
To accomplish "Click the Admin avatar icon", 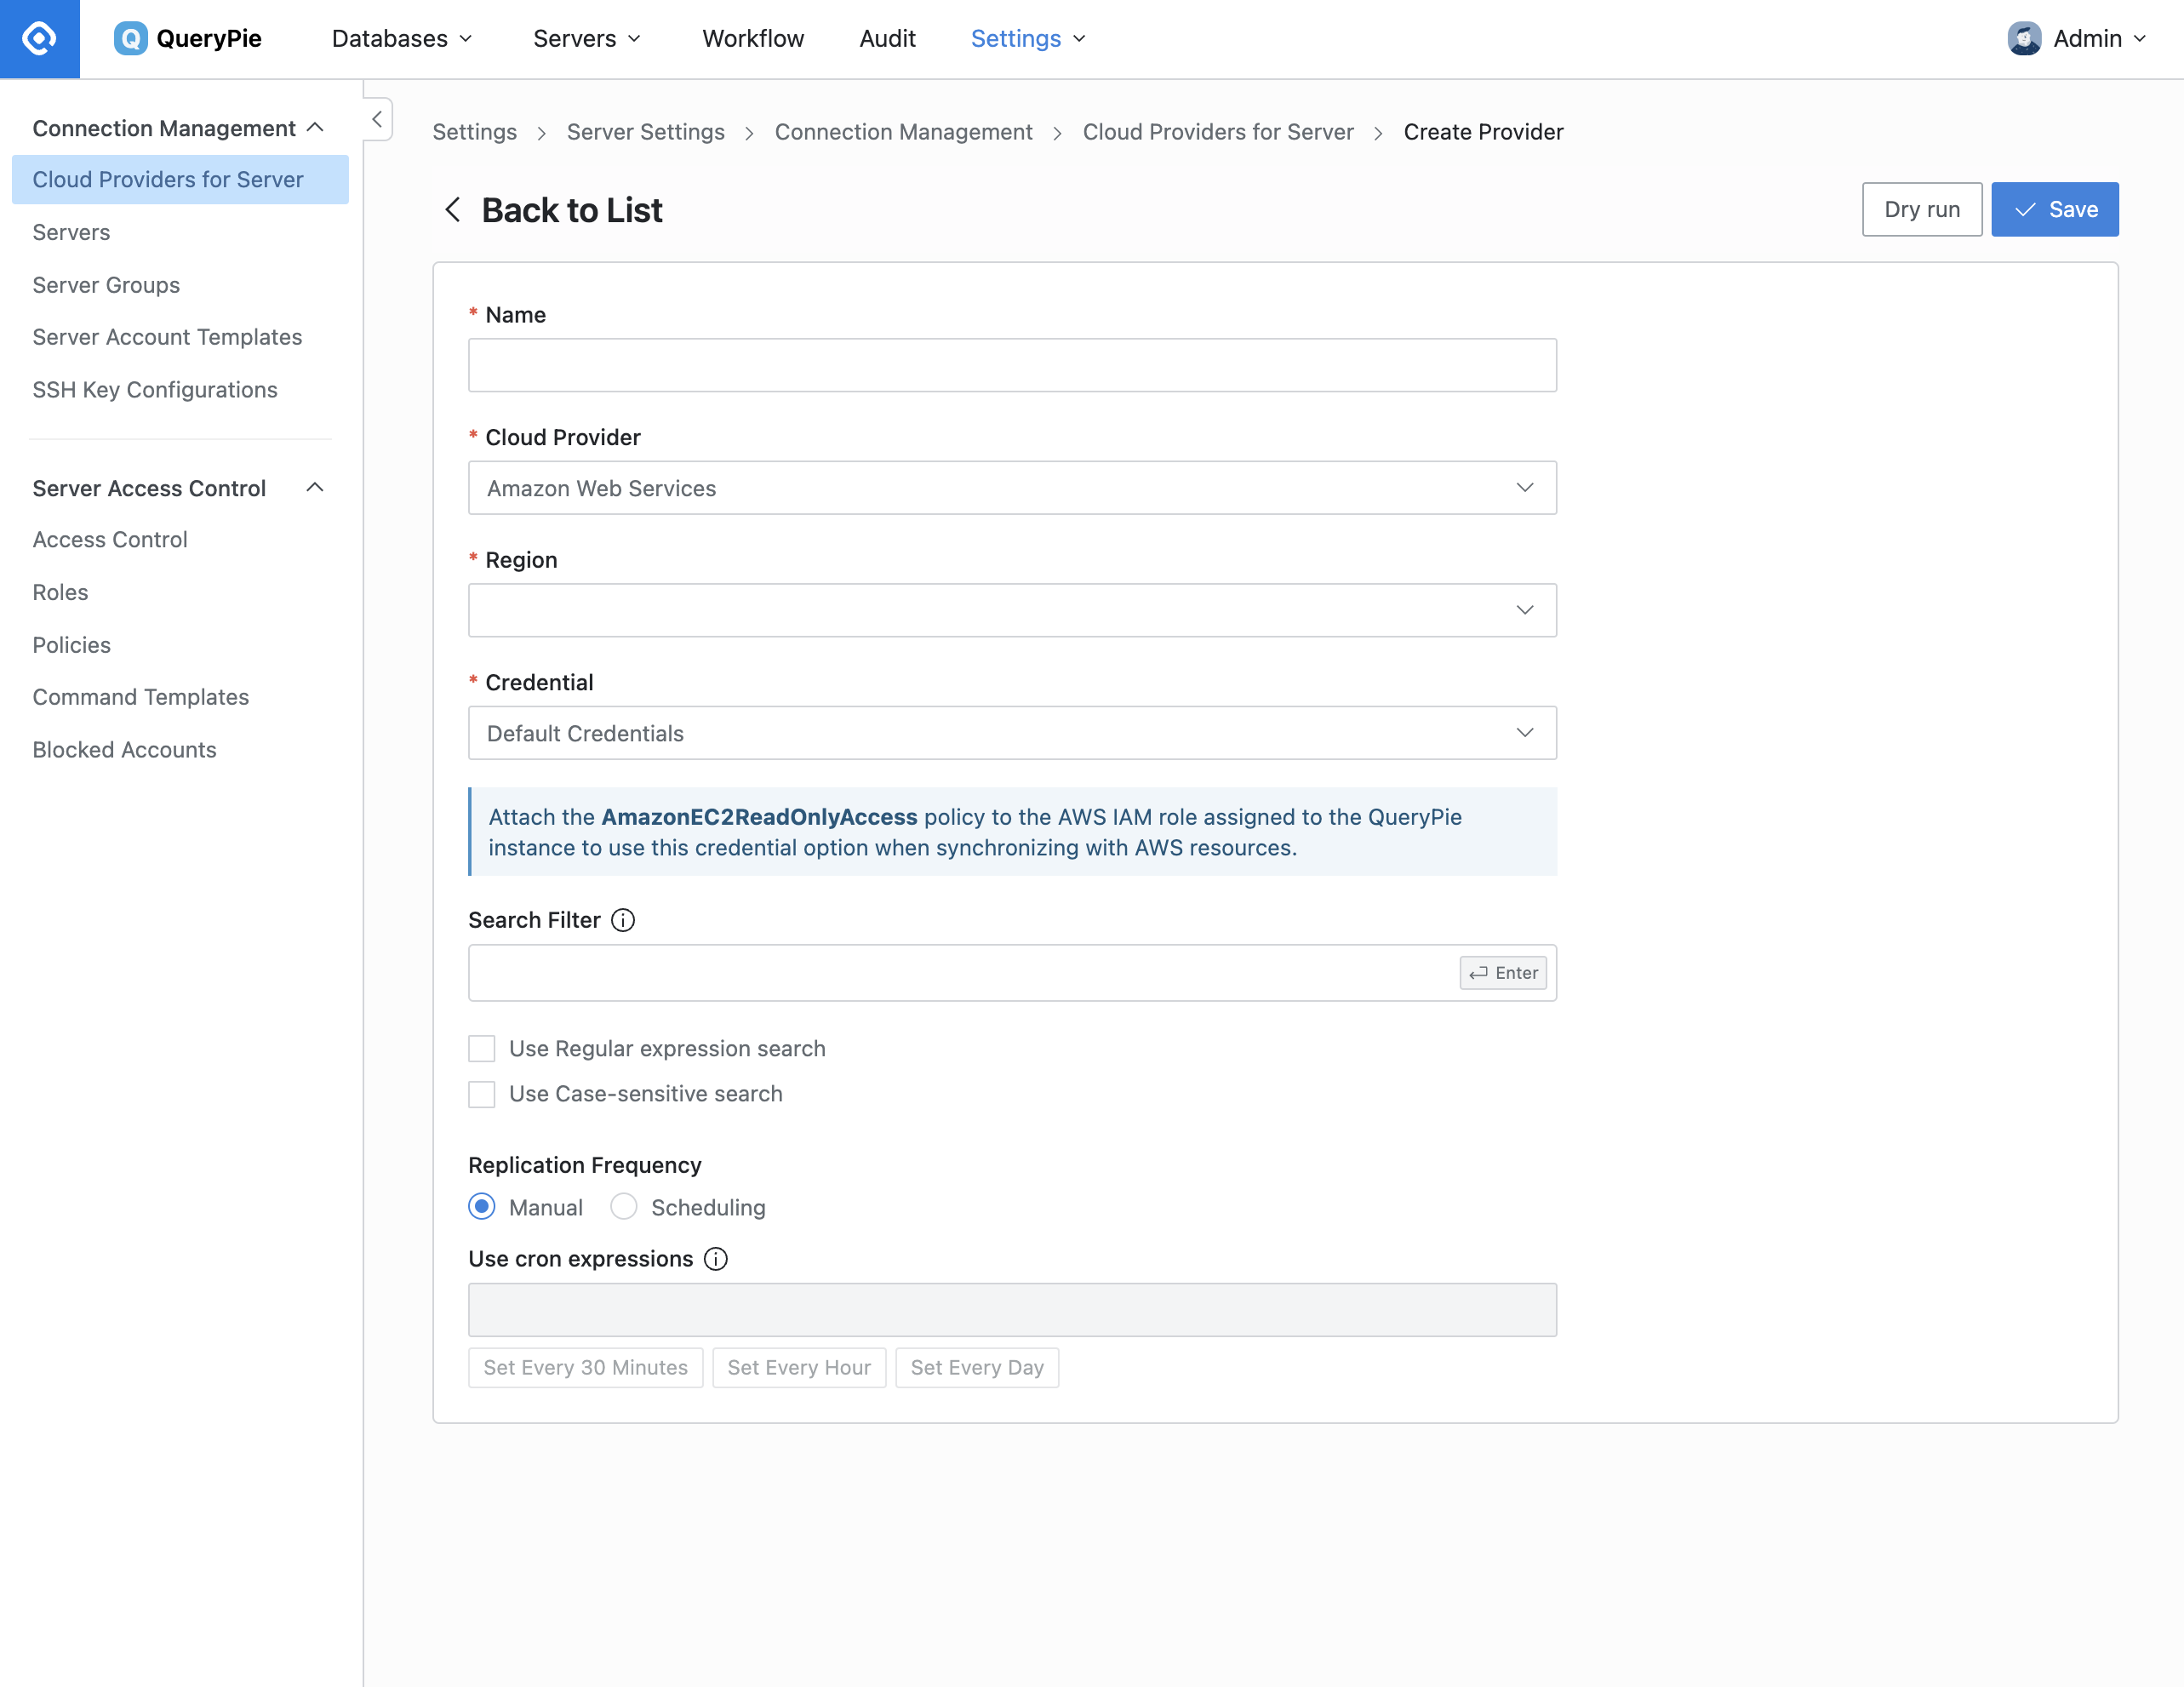I will tap(2024, 39).
